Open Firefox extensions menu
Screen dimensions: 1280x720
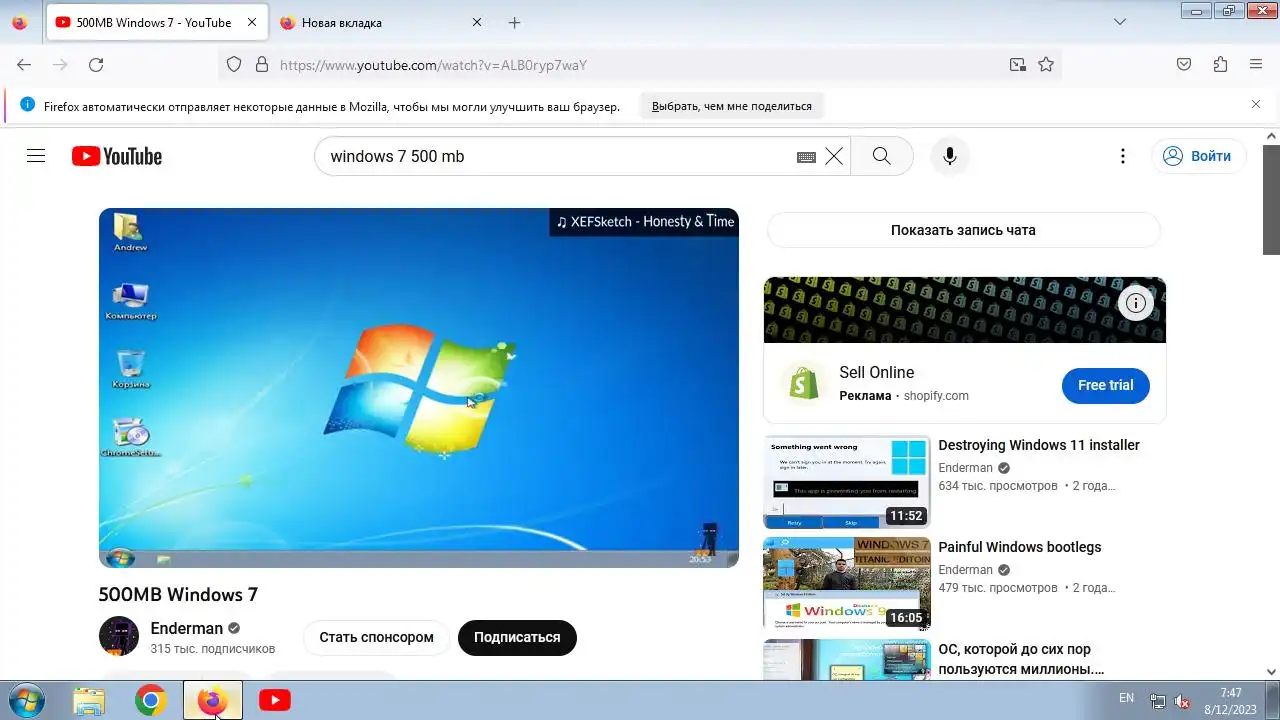point(1220,65)
